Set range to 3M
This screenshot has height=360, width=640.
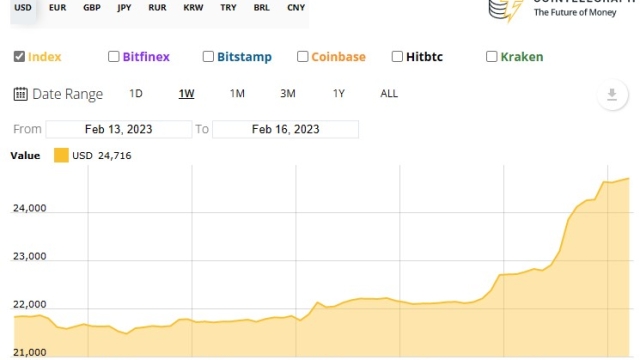[288, 93]
